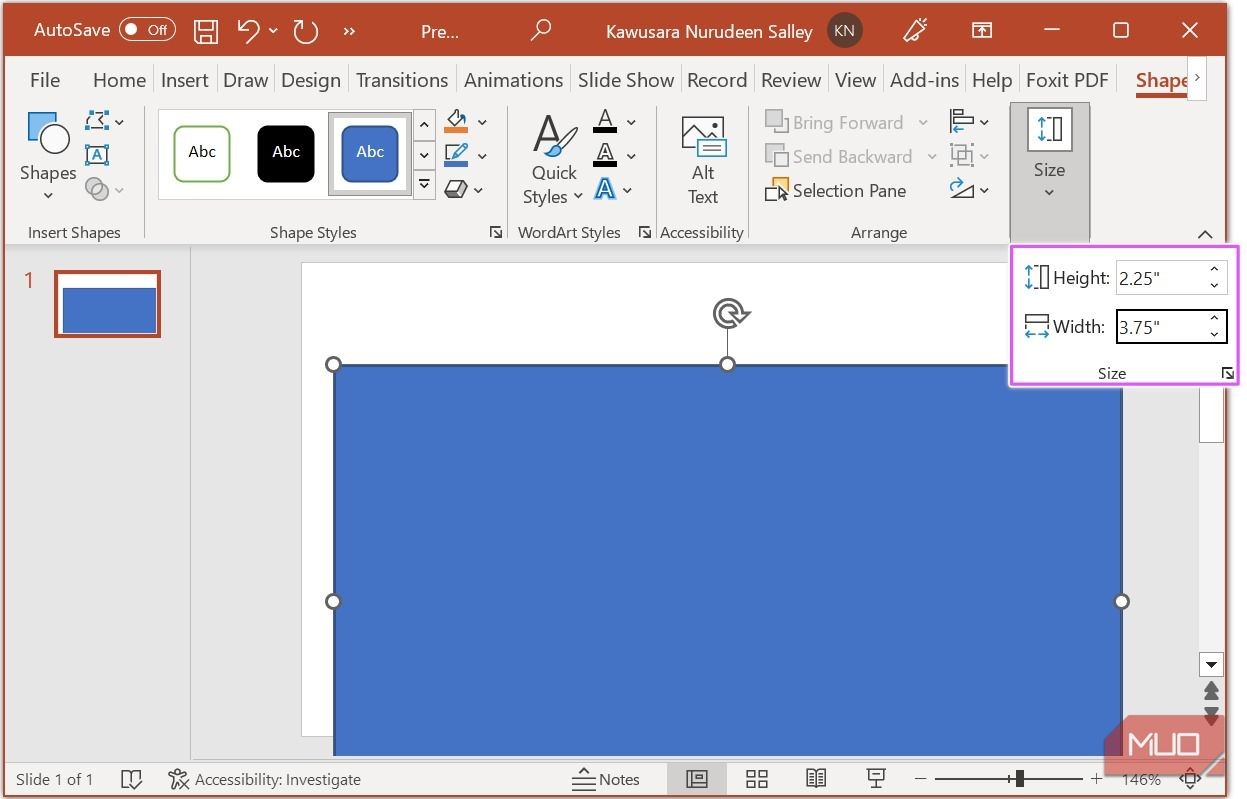This screenshot has height=799, width=1247.
Task: Open the Slide Show tab
Action: pos(626,80)
